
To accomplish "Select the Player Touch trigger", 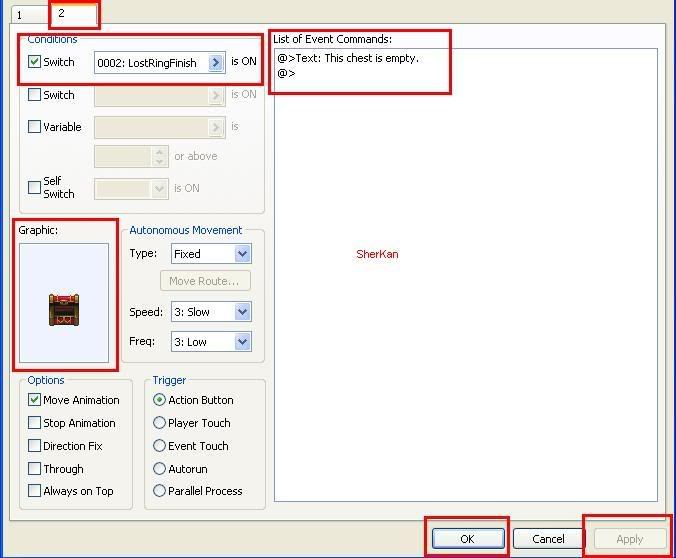I will click(159, 423).
